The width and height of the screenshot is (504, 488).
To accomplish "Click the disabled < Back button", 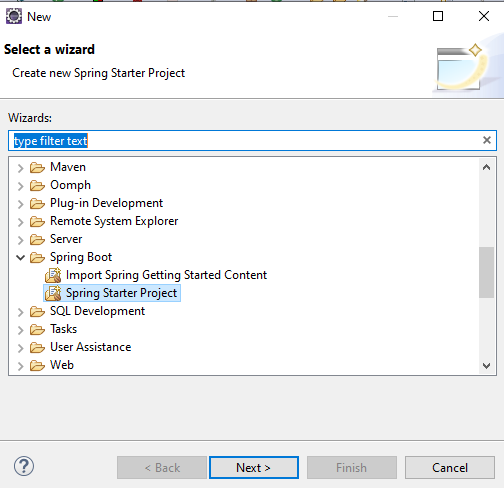I will (x=162, y=467).
